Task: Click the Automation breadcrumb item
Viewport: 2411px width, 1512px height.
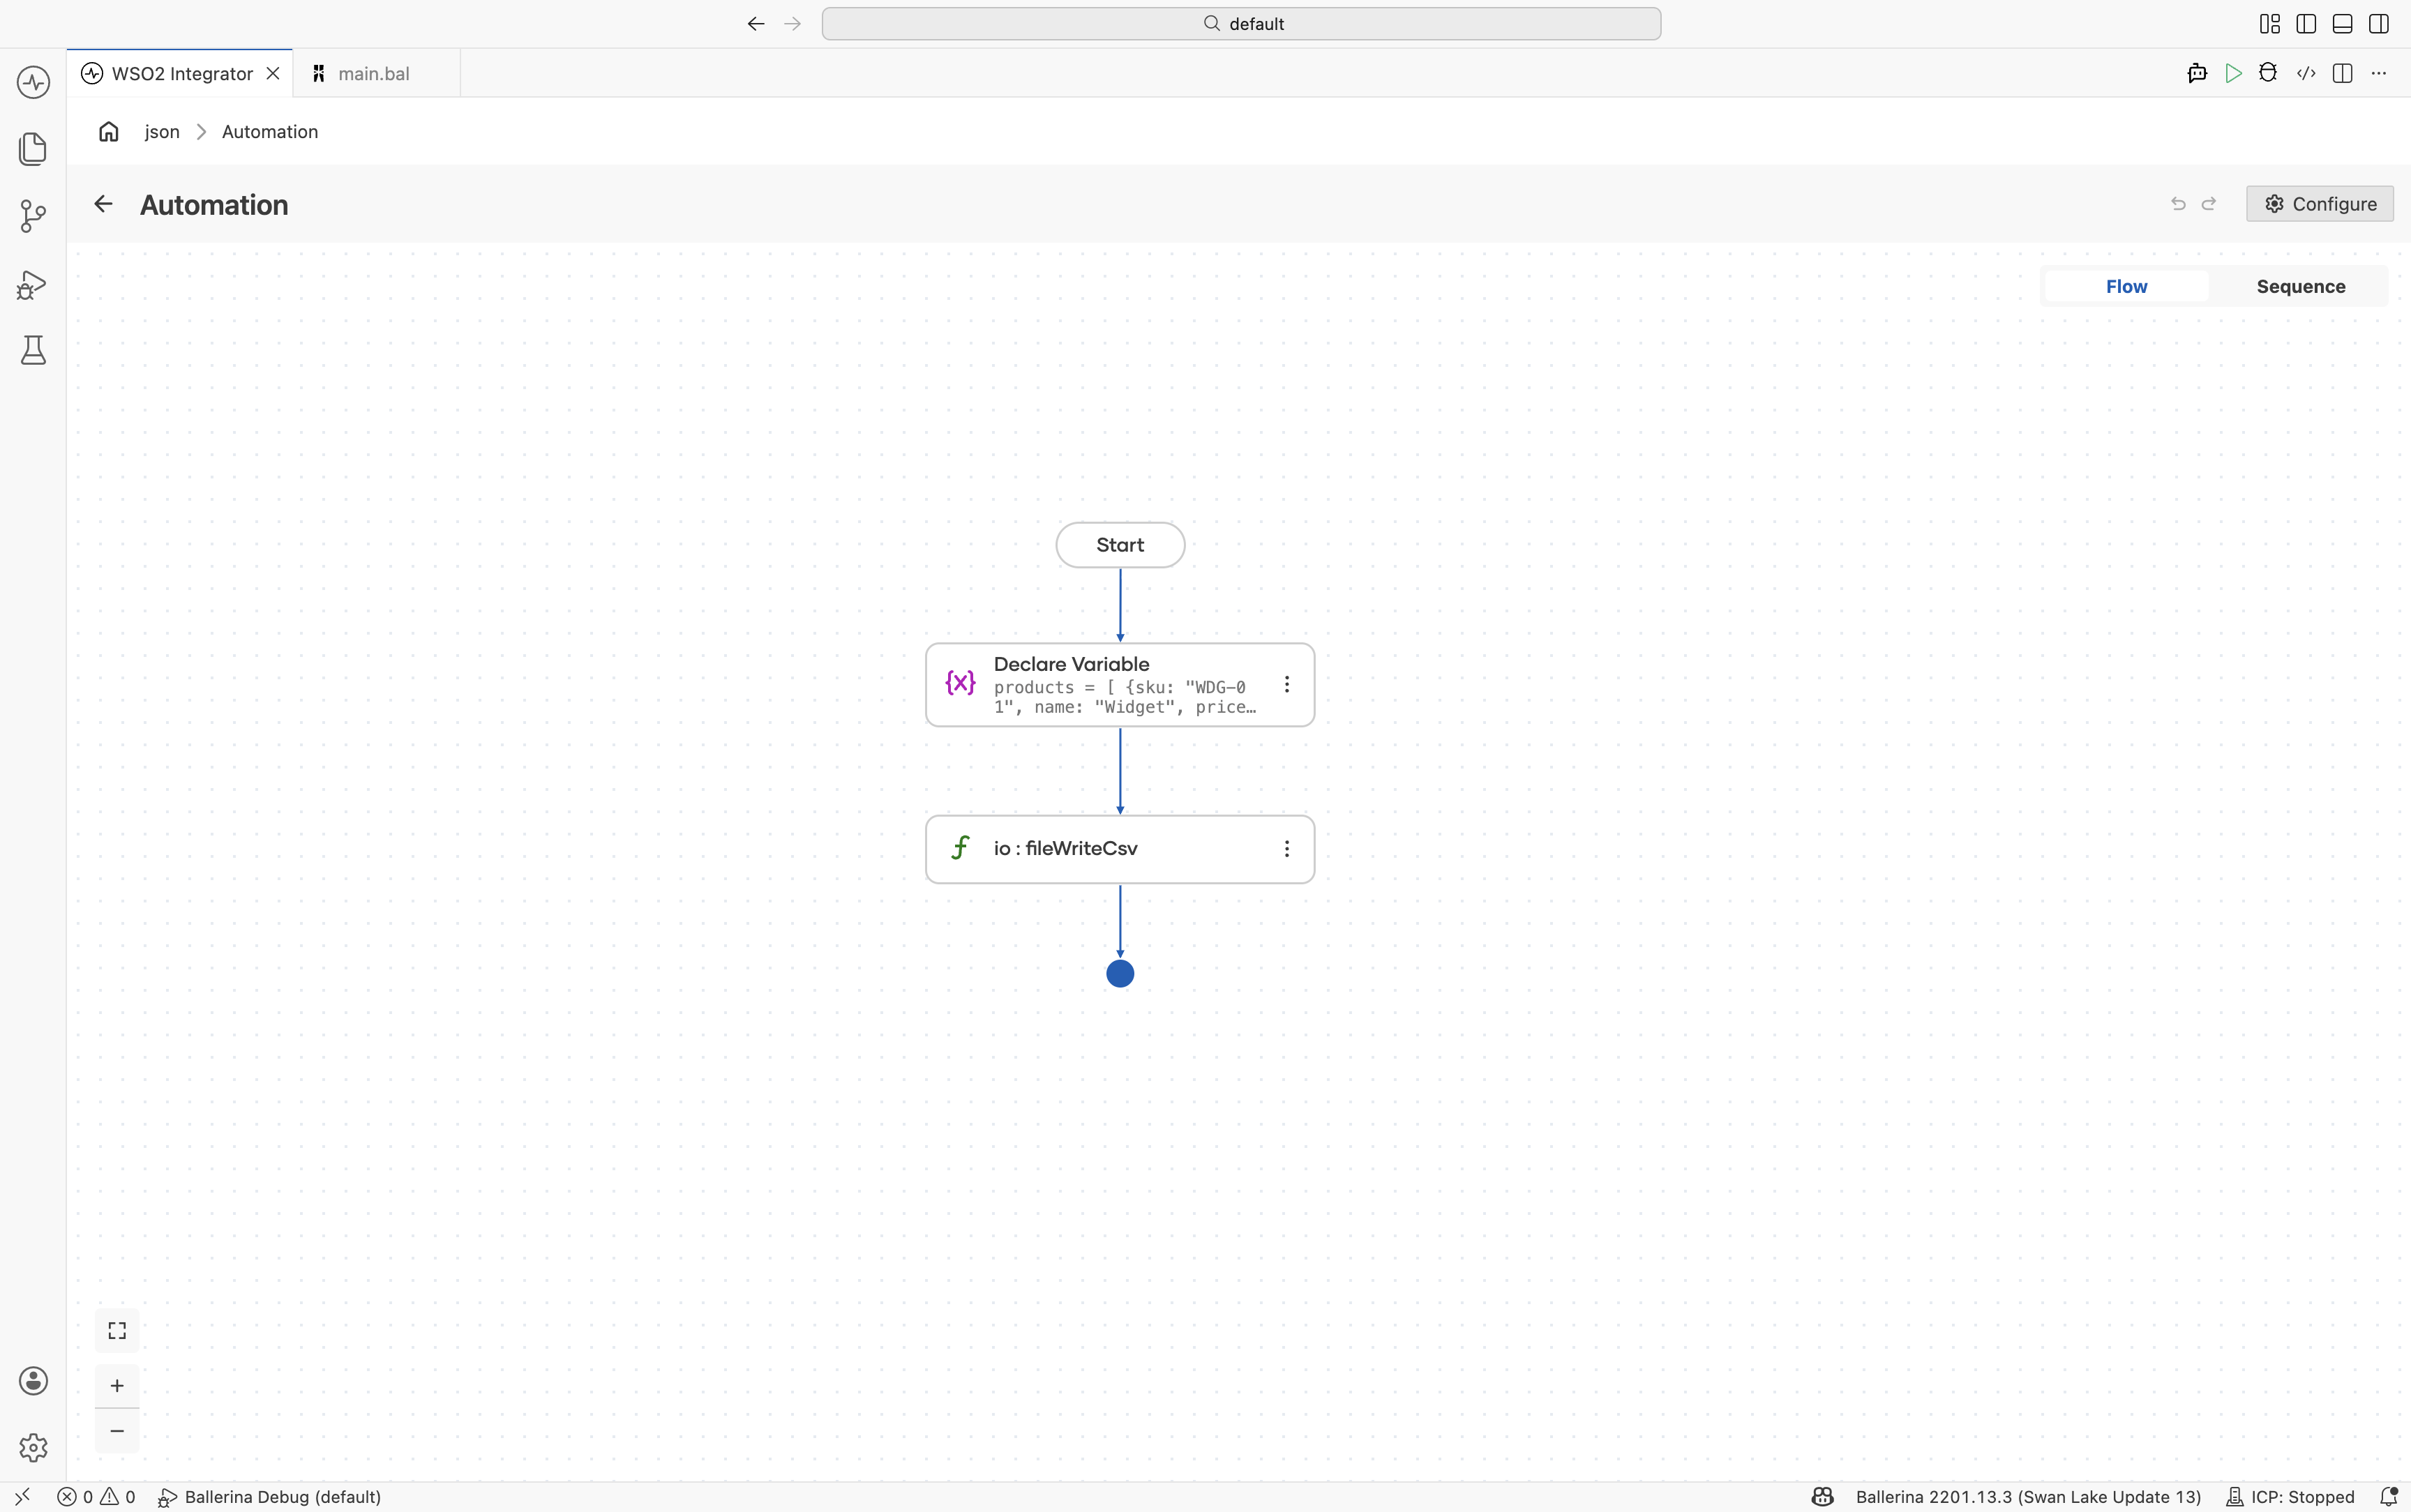Action: click(x=270, y=131)
